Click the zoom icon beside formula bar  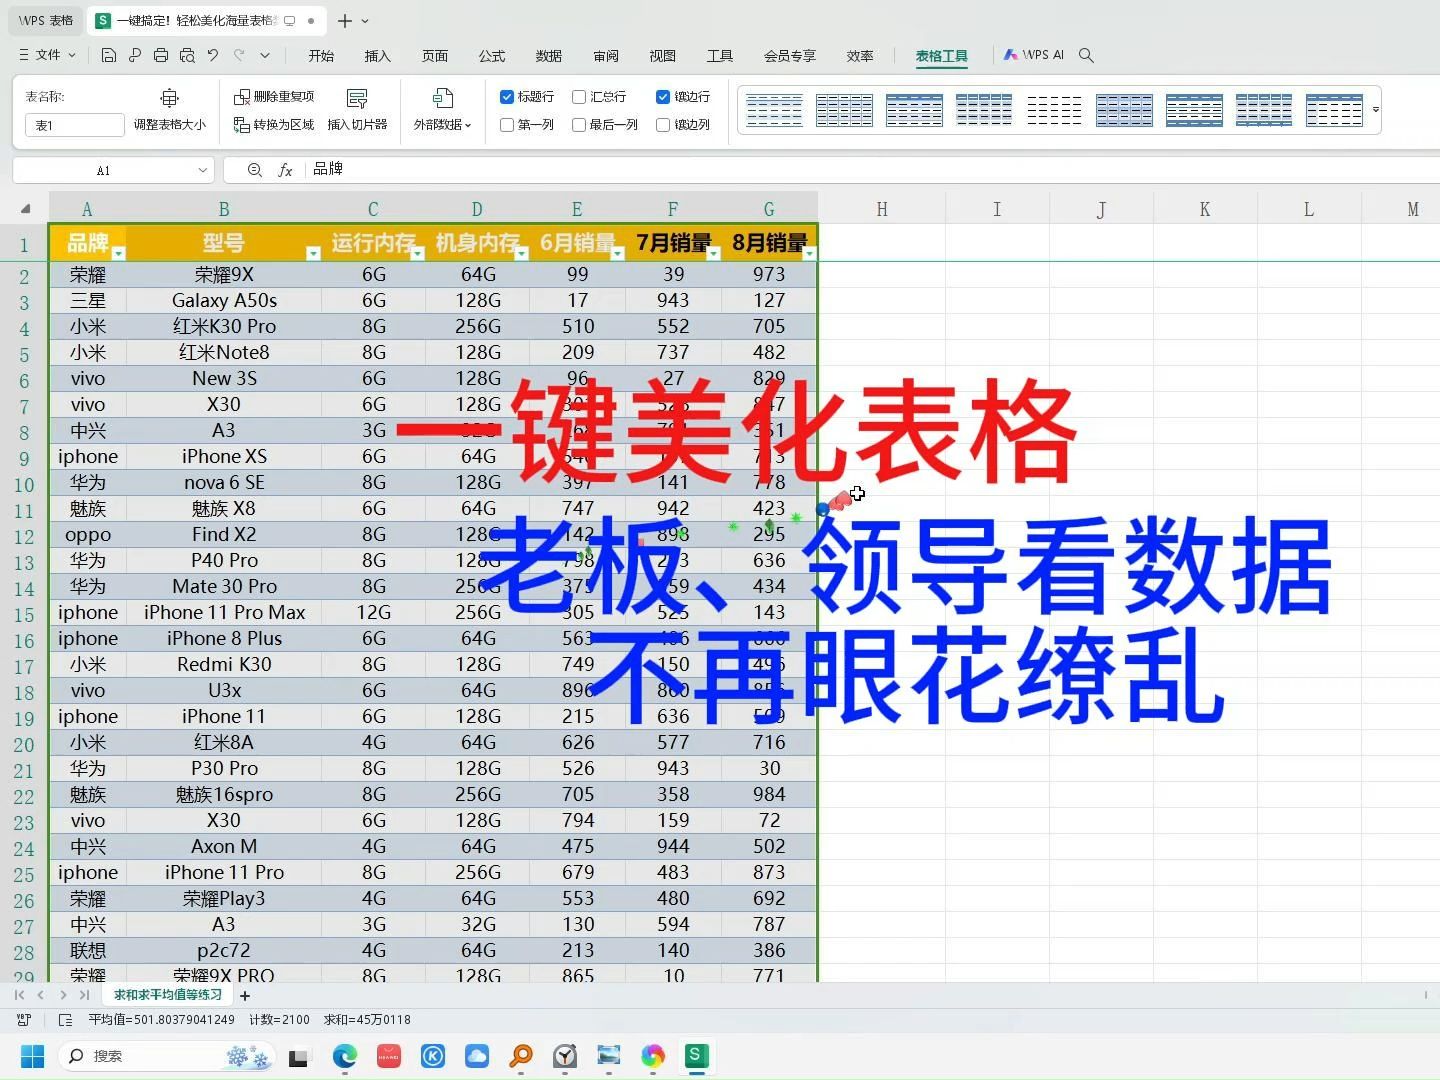click(x=254, y=170)
